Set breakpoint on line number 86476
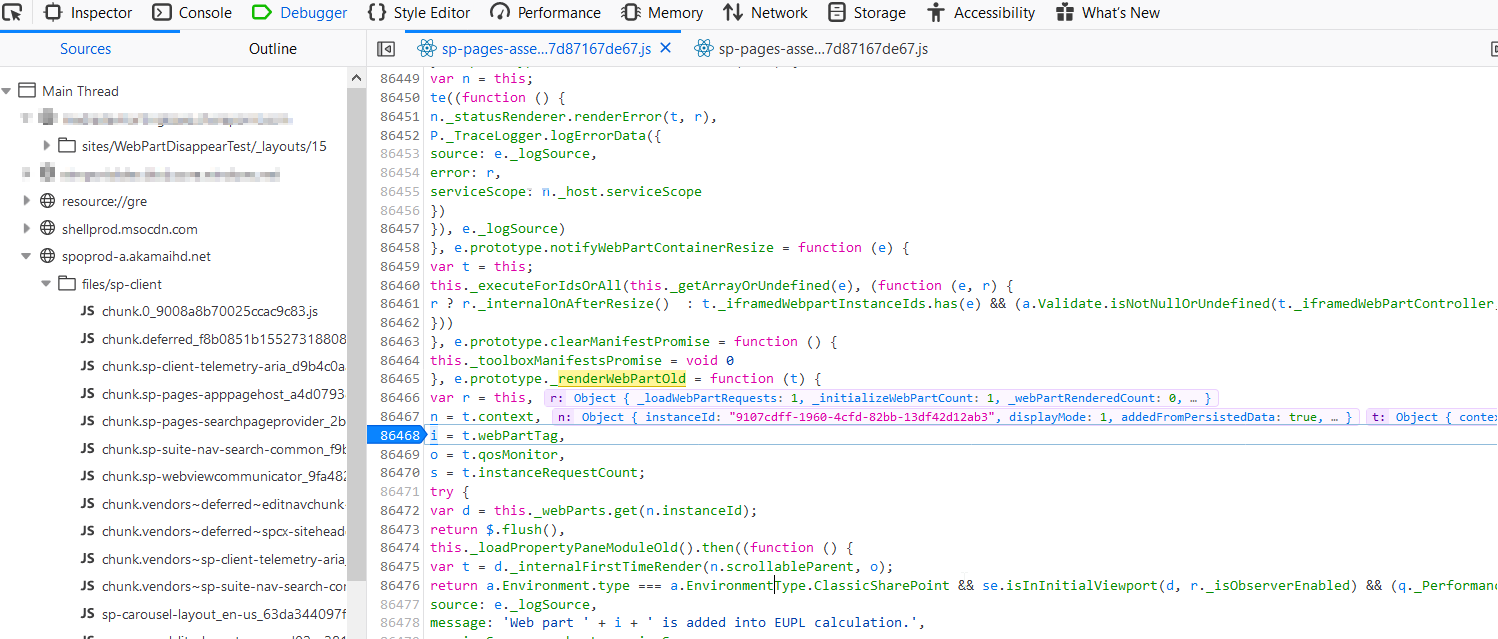 coord(399,585)
